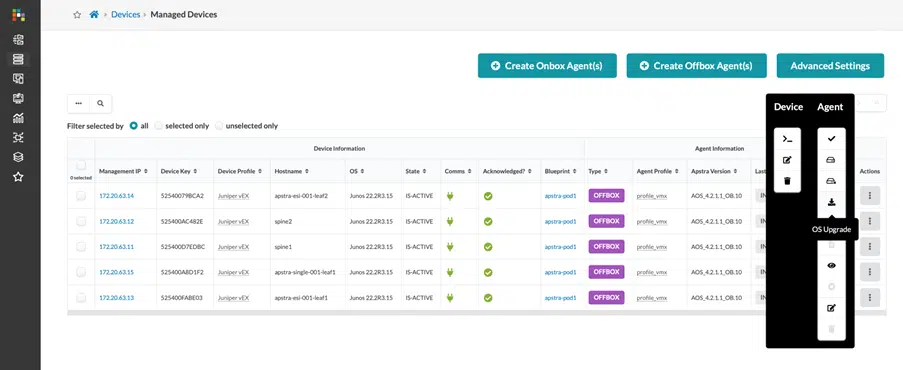This screenshot has width=903, height=370.
Task: Check the row for 172.20.63.15
Action: [x=81, y=272]
